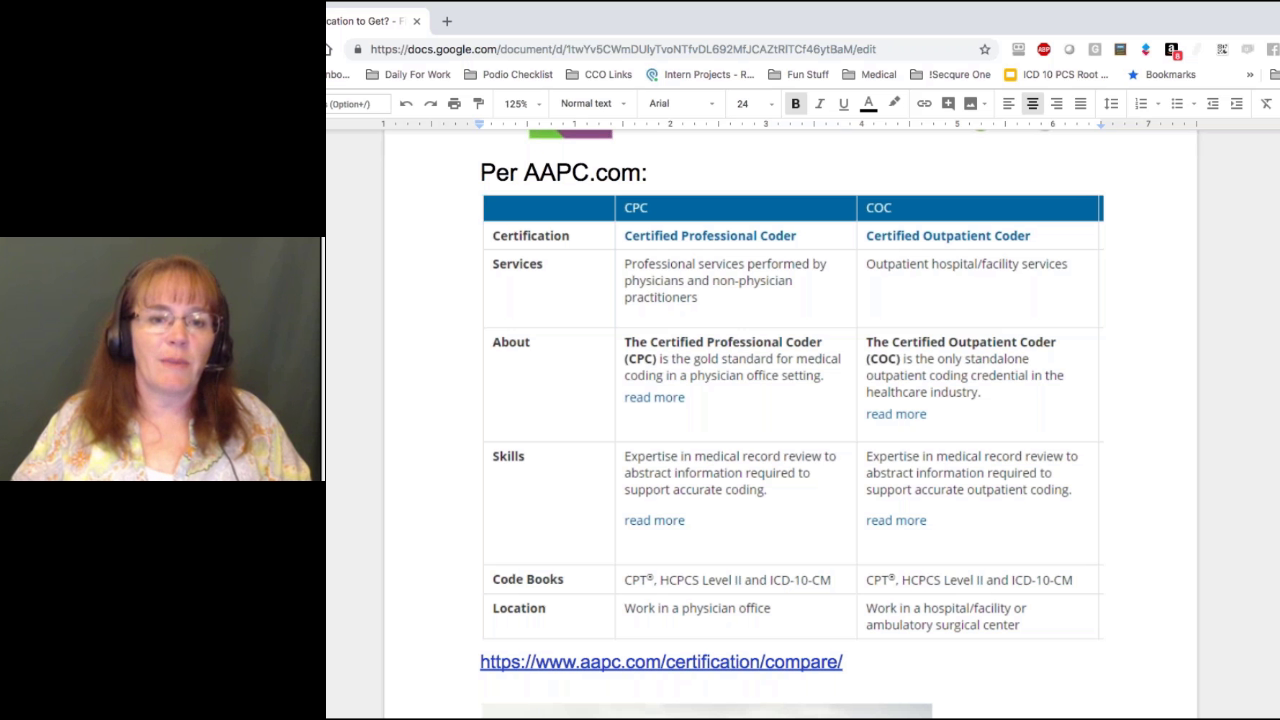
Task: Toggle italic formatting
Action: (x=820, y=104)
